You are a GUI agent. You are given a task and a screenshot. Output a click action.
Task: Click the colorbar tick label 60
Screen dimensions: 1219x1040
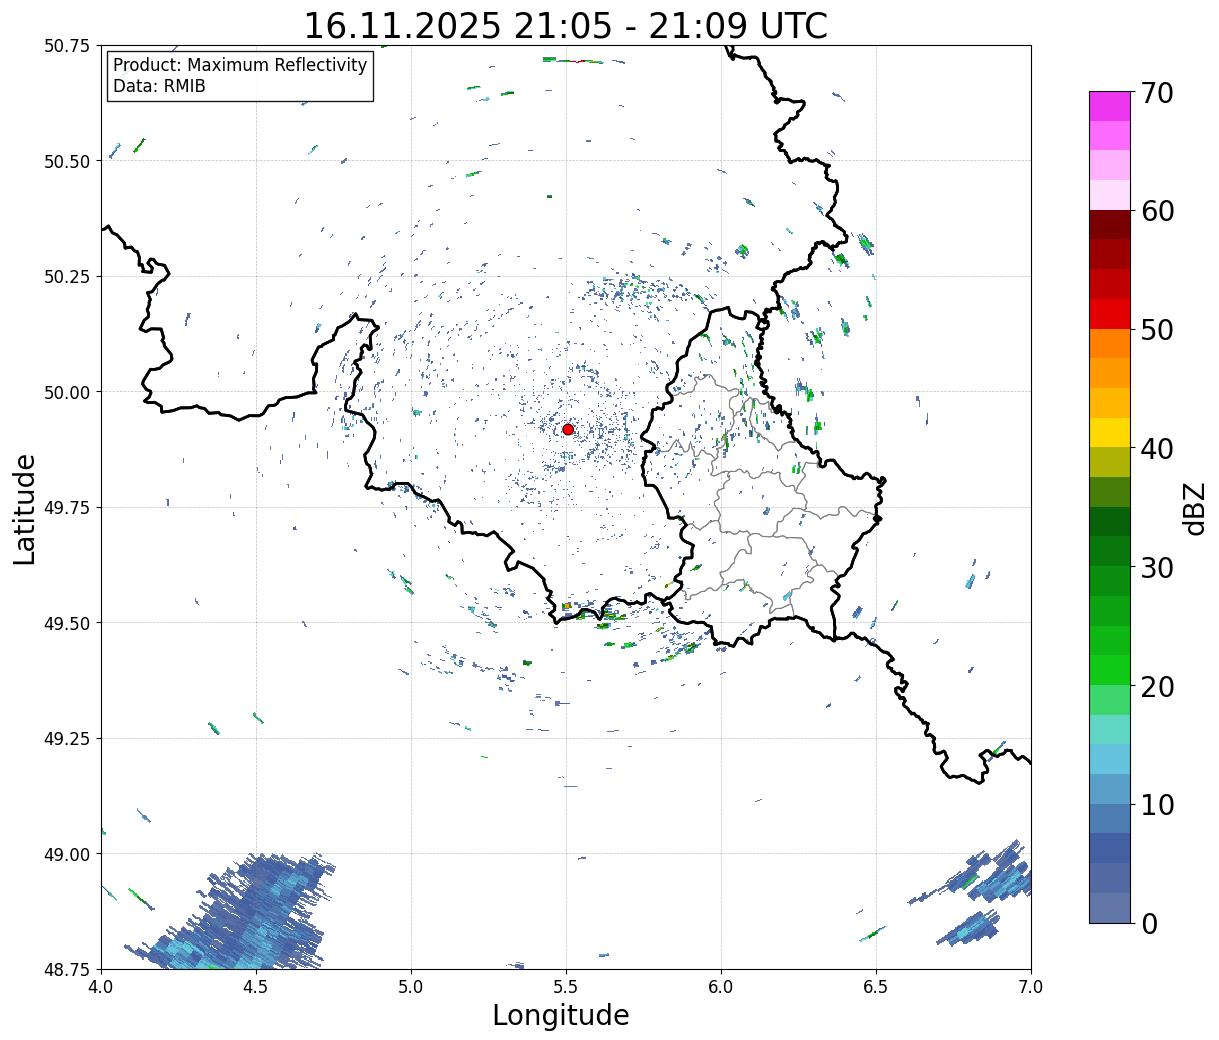click(x=1157, y=211)
